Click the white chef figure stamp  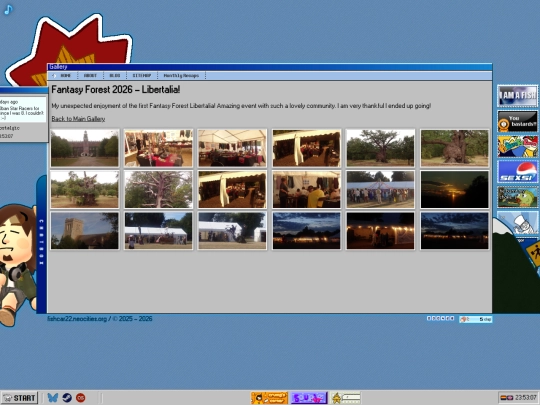(x=520, y=222)
